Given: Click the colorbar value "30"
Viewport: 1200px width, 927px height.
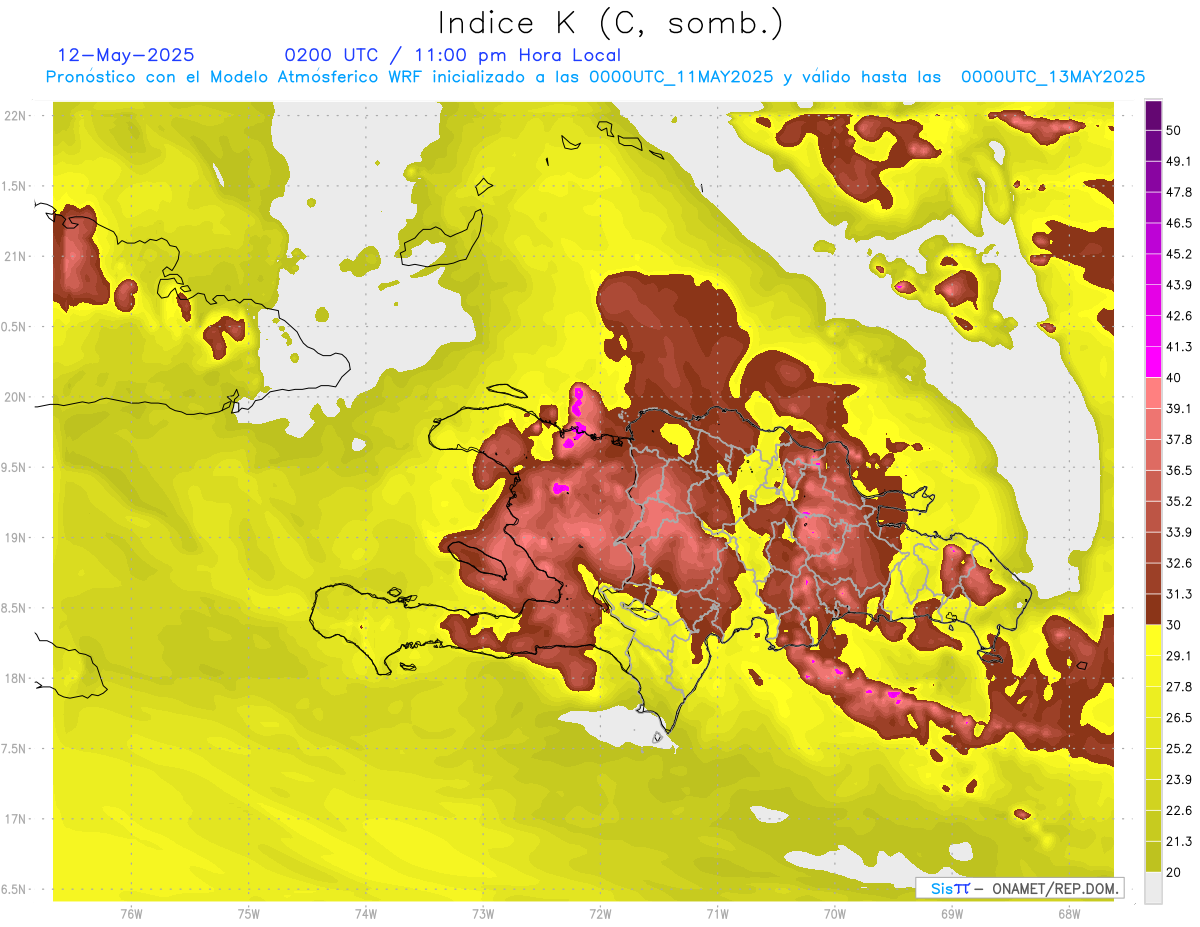Looking at the screenshot, I should click(1174, 625).
